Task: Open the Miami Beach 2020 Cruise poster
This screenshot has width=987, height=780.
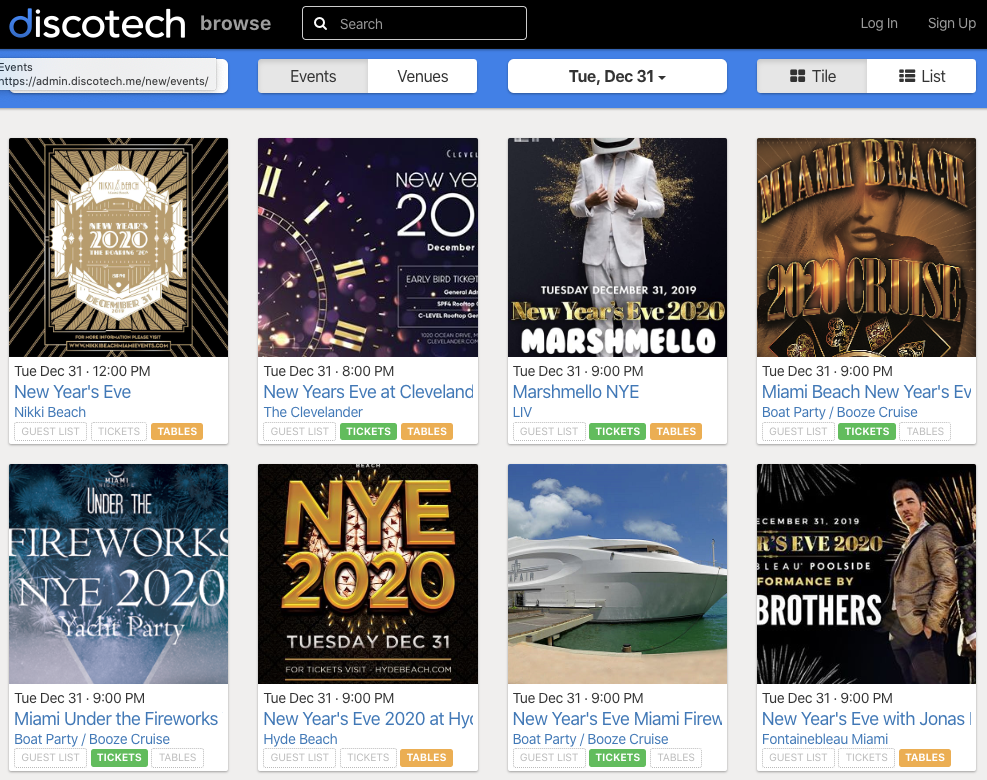Action: click(866, 247)
